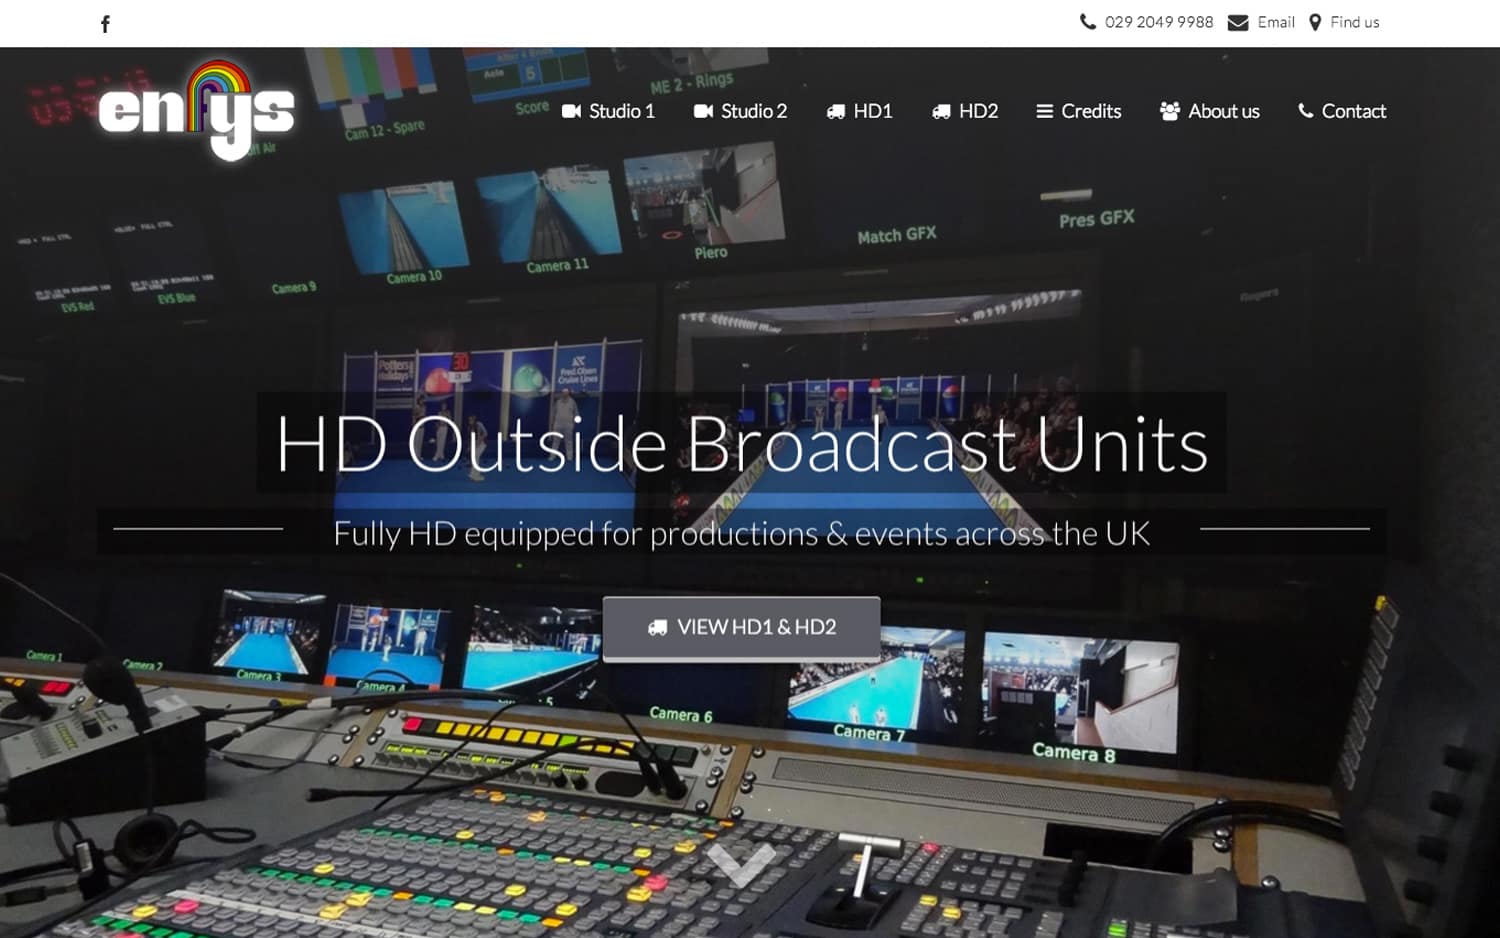Click the list icon next to Credits
This screenshot has width=1500, height=938.
pos(1044,111)
